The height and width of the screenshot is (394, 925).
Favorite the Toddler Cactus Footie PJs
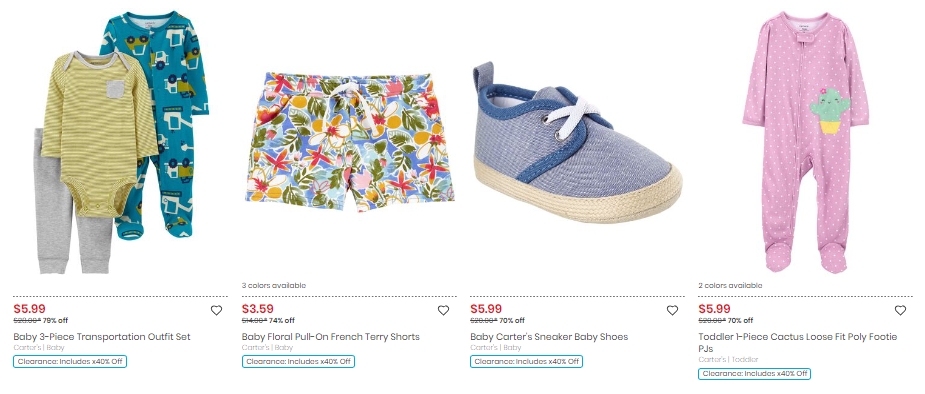900,310
